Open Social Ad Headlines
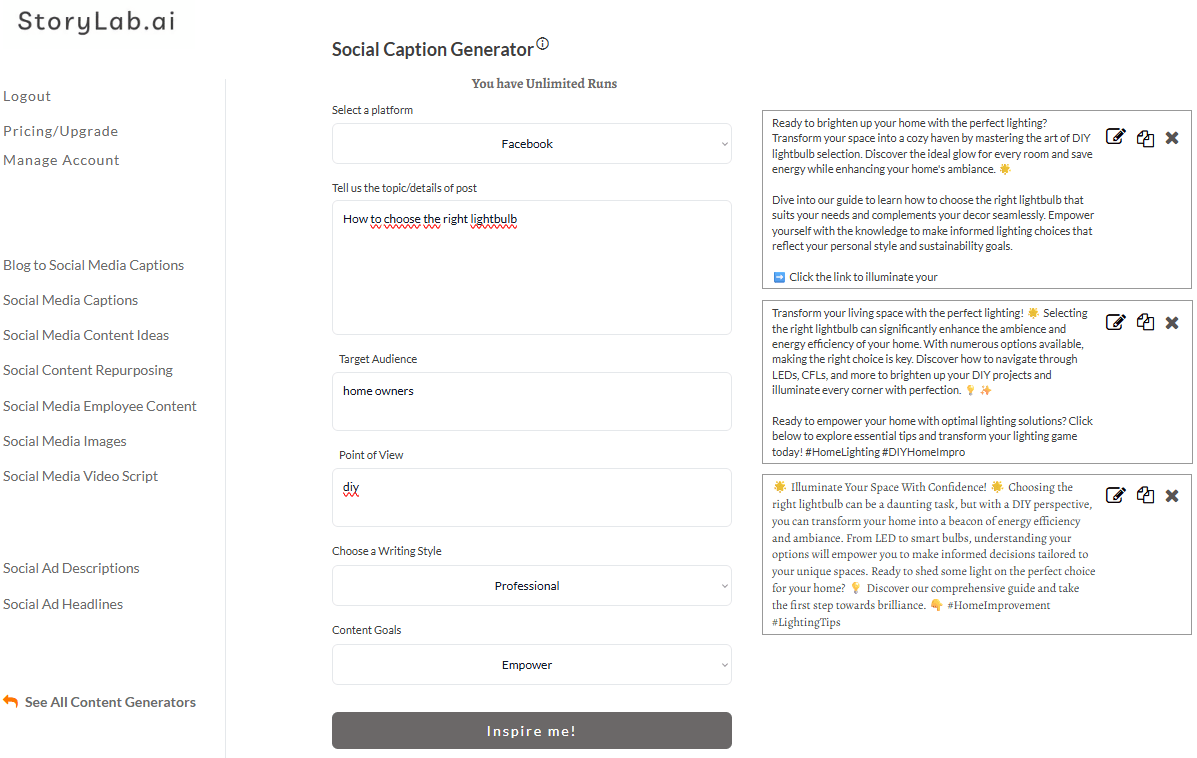Viewport: 1197px width, 758px height. coord(62,603)
